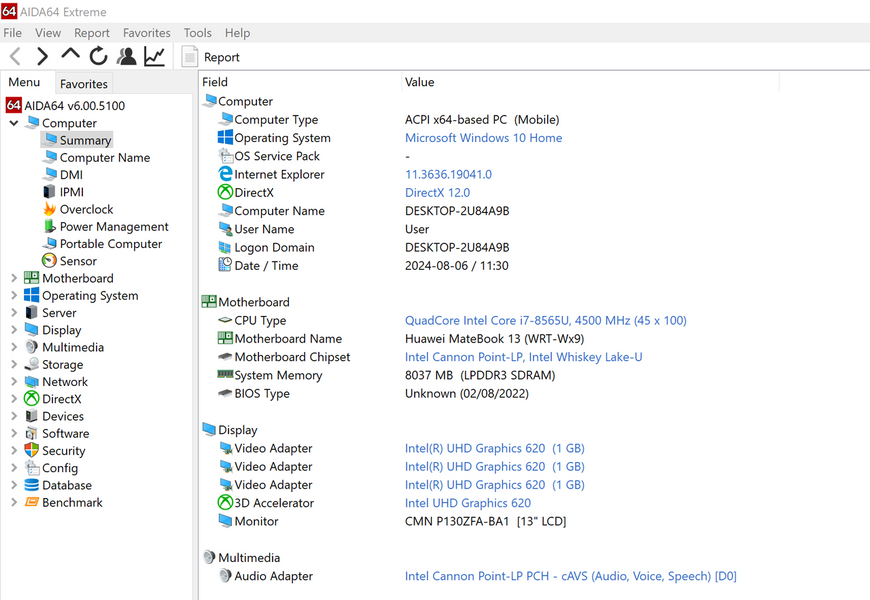Image resolution: width=870 pixels, height=600 pixels.
Task: Collapse the Computer tree node
Action: (14, 123)
